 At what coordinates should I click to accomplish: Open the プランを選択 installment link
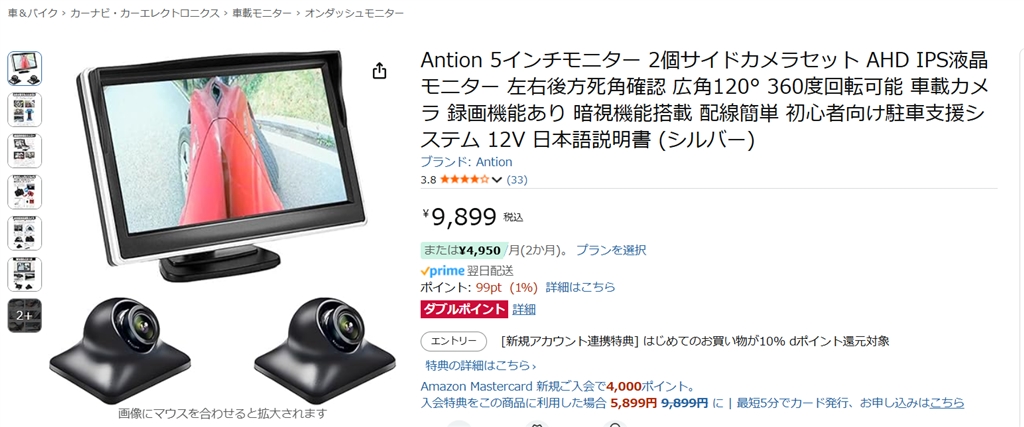pos(611,249)
